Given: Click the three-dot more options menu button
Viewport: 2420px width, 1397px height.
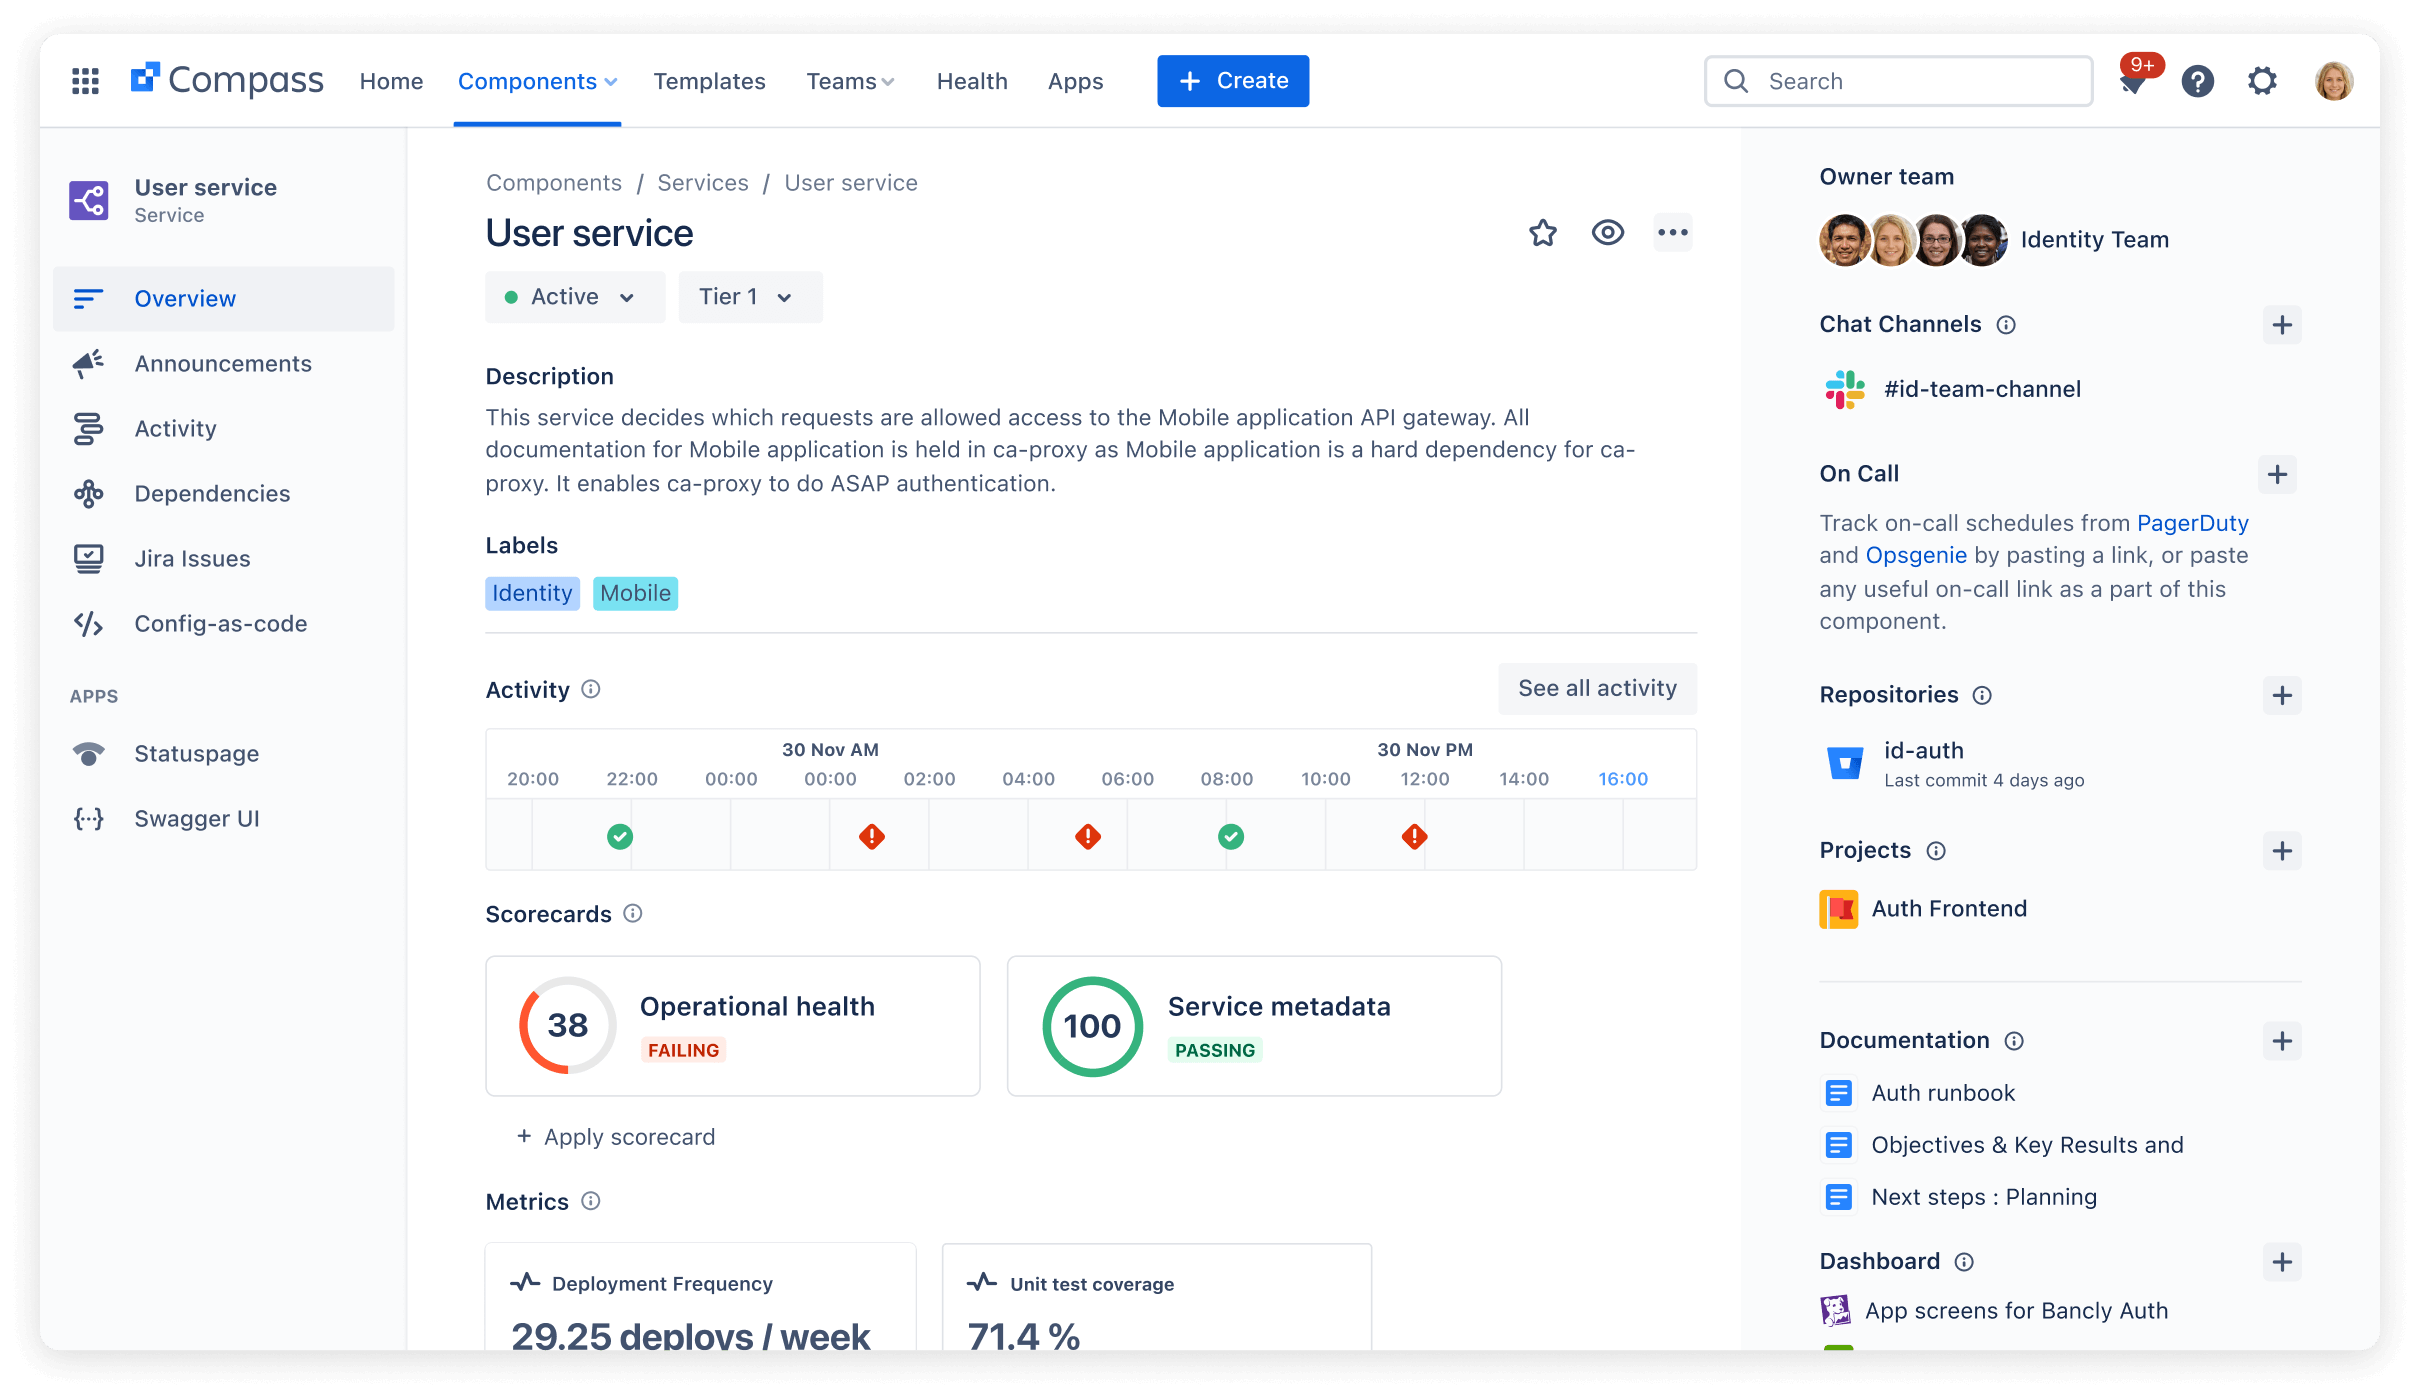Looking at the screenshot, I should pyautogui.click(x=1673, y=233).
